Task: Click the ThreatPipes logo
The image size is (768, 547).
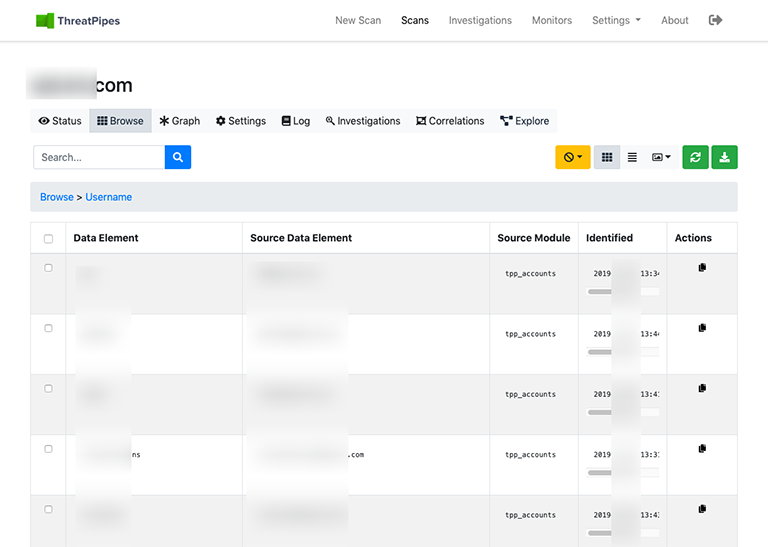Action: pyautogui.click(x=77, y=20)
